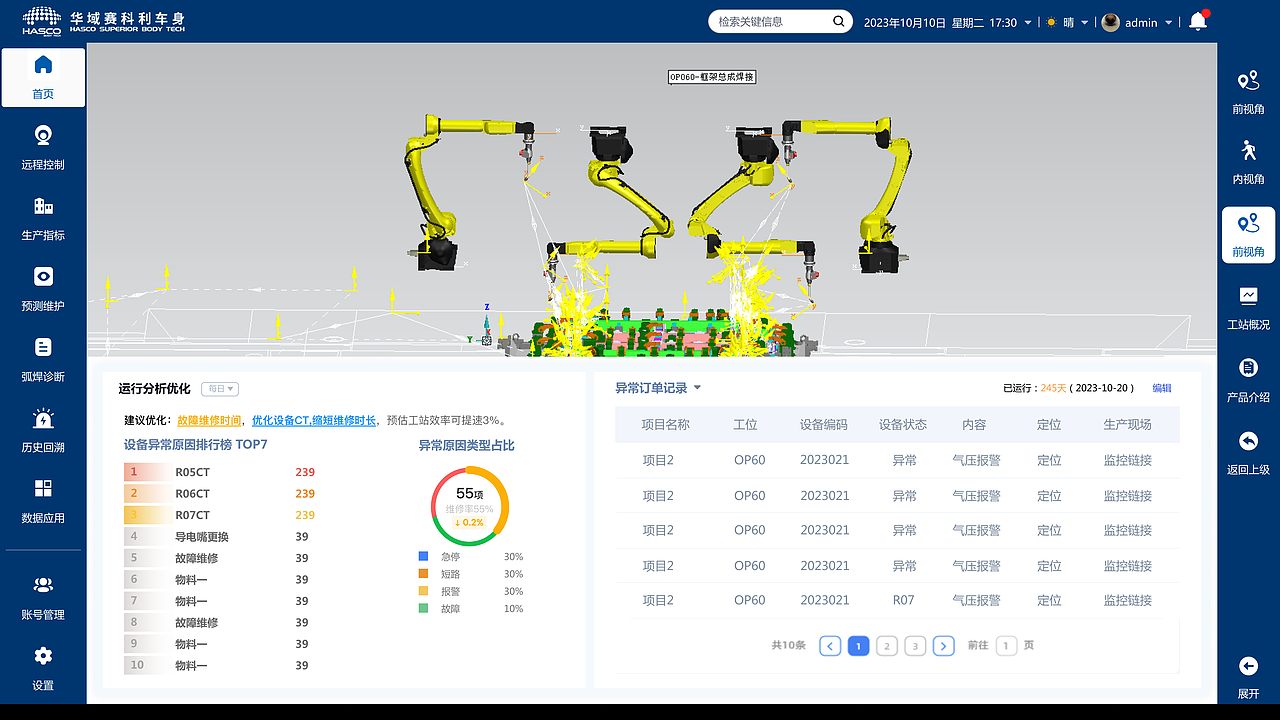1280x720 pixels.
Task: Select pagination page 2
Action: point(887,646)
